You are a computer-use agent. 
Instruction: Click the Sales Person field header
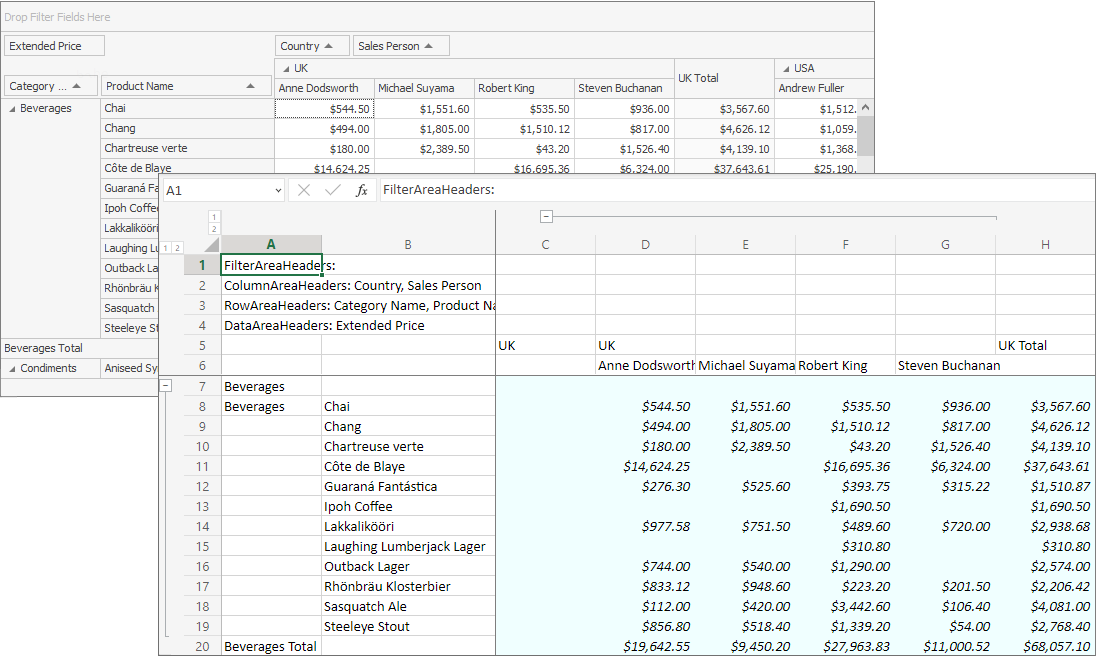[x=401, y=46]
